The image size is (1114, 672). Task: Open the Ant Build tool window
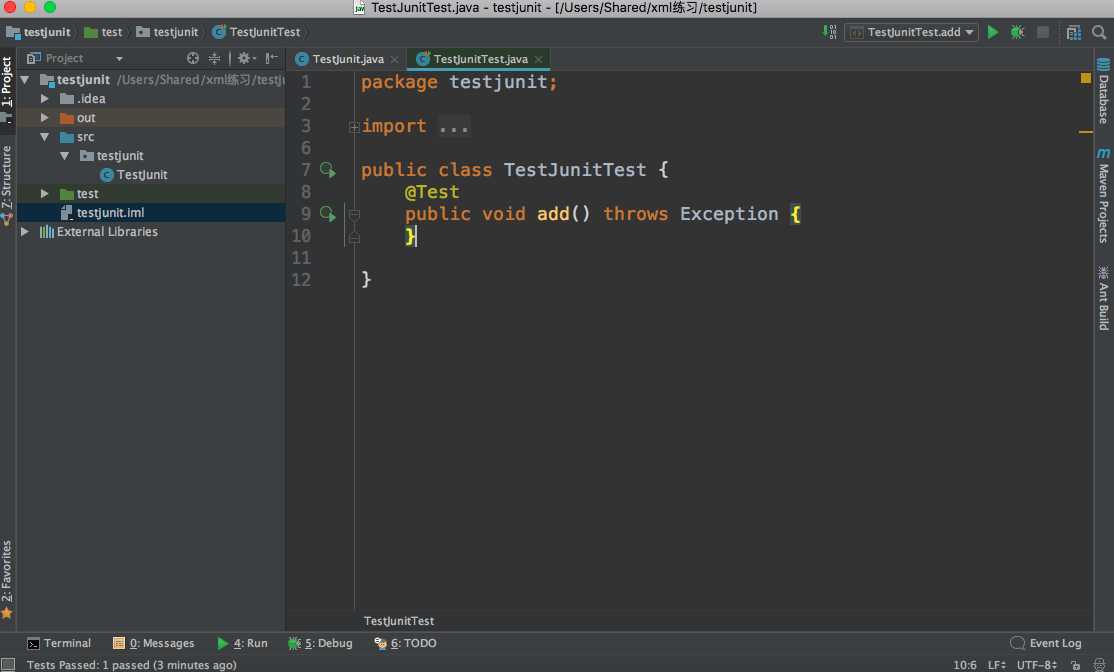coord(1103,298)
